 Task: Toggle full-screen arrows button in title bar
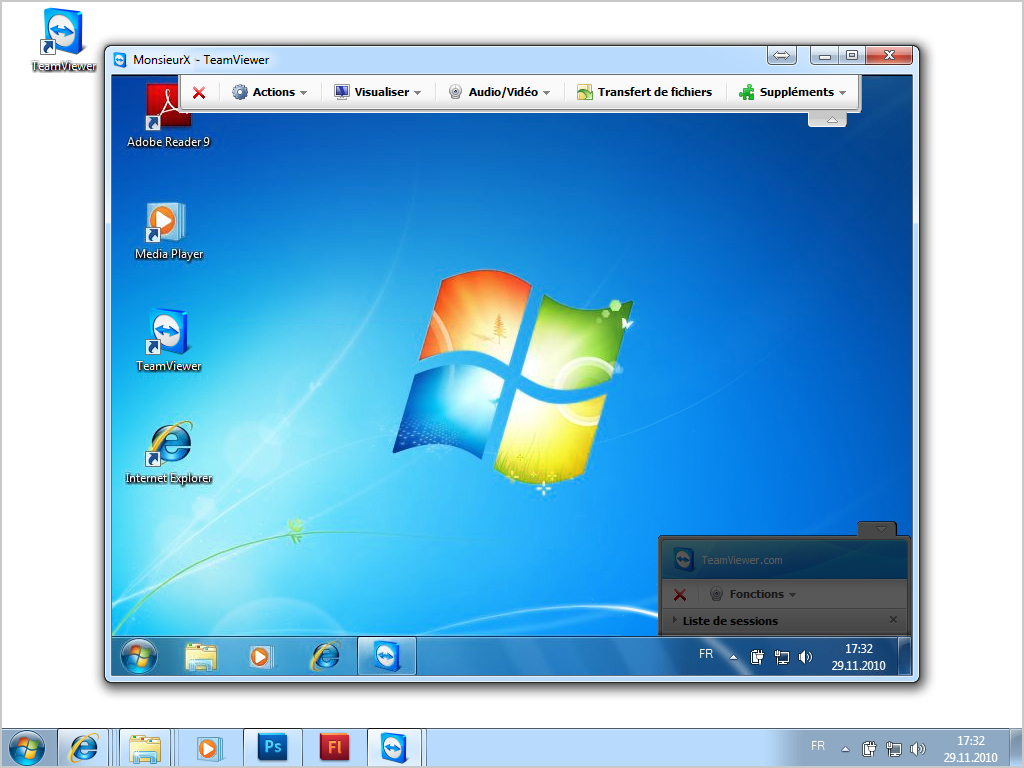point(782,56)
